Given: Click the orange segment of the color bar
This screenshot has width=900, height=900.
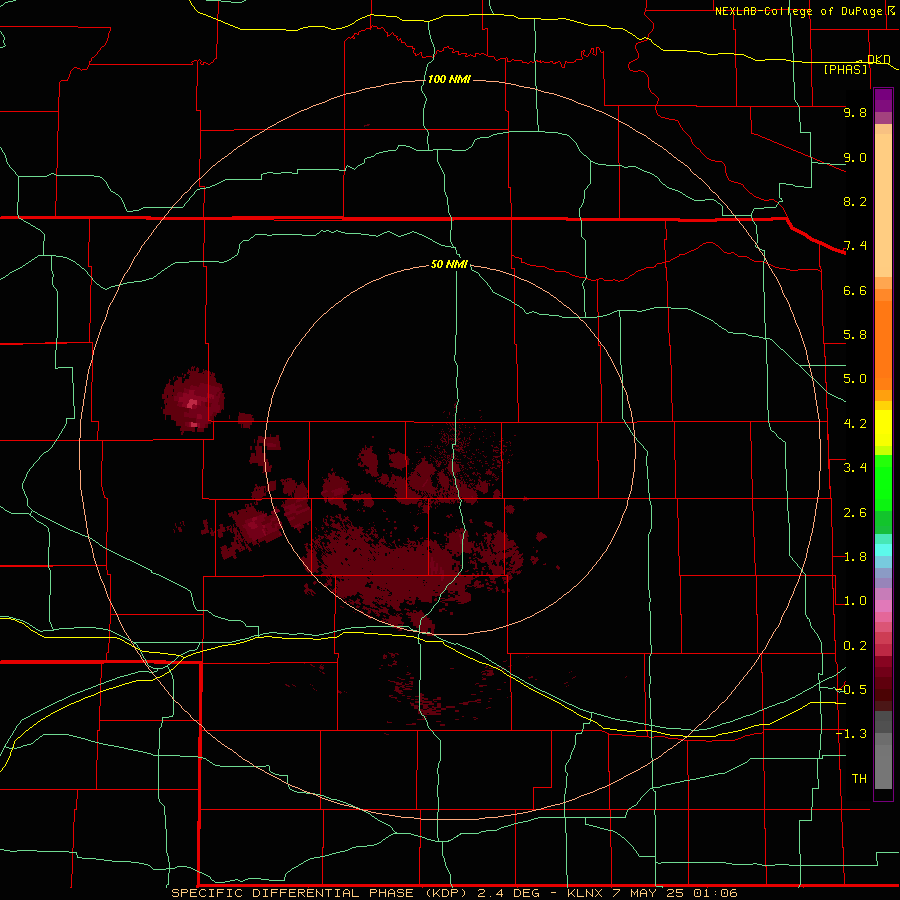Looking at the screenshot, I should point(883,344).
